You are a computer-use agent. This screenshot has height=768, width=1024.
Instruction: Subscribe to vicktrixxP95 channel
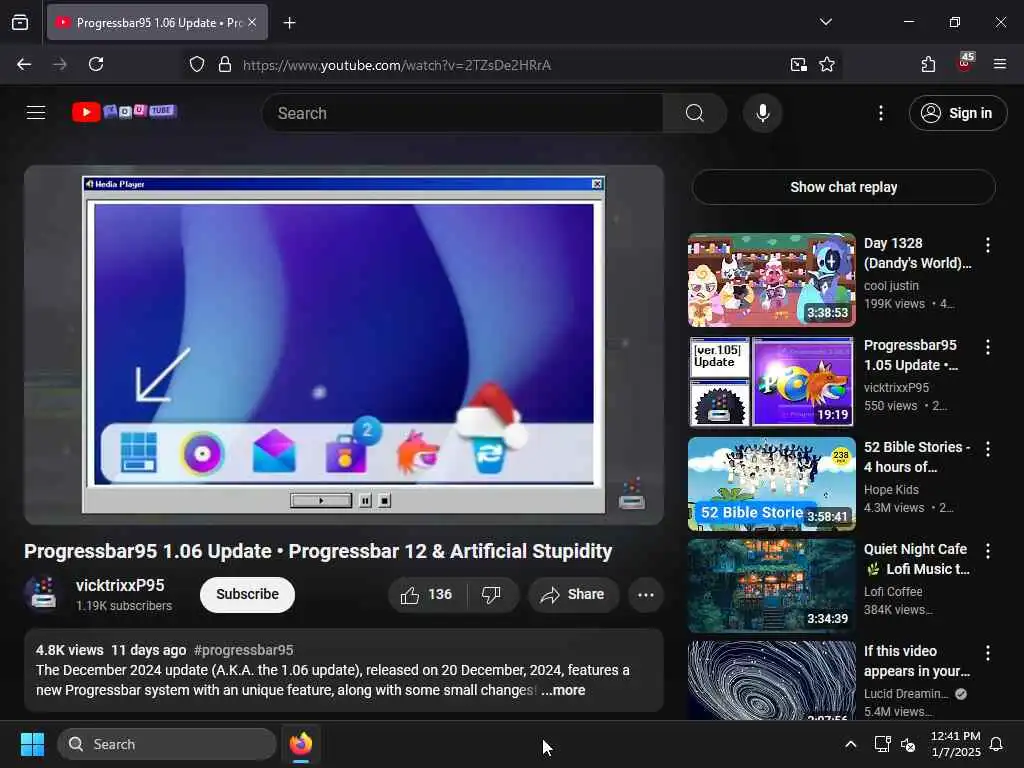point(248,594)
